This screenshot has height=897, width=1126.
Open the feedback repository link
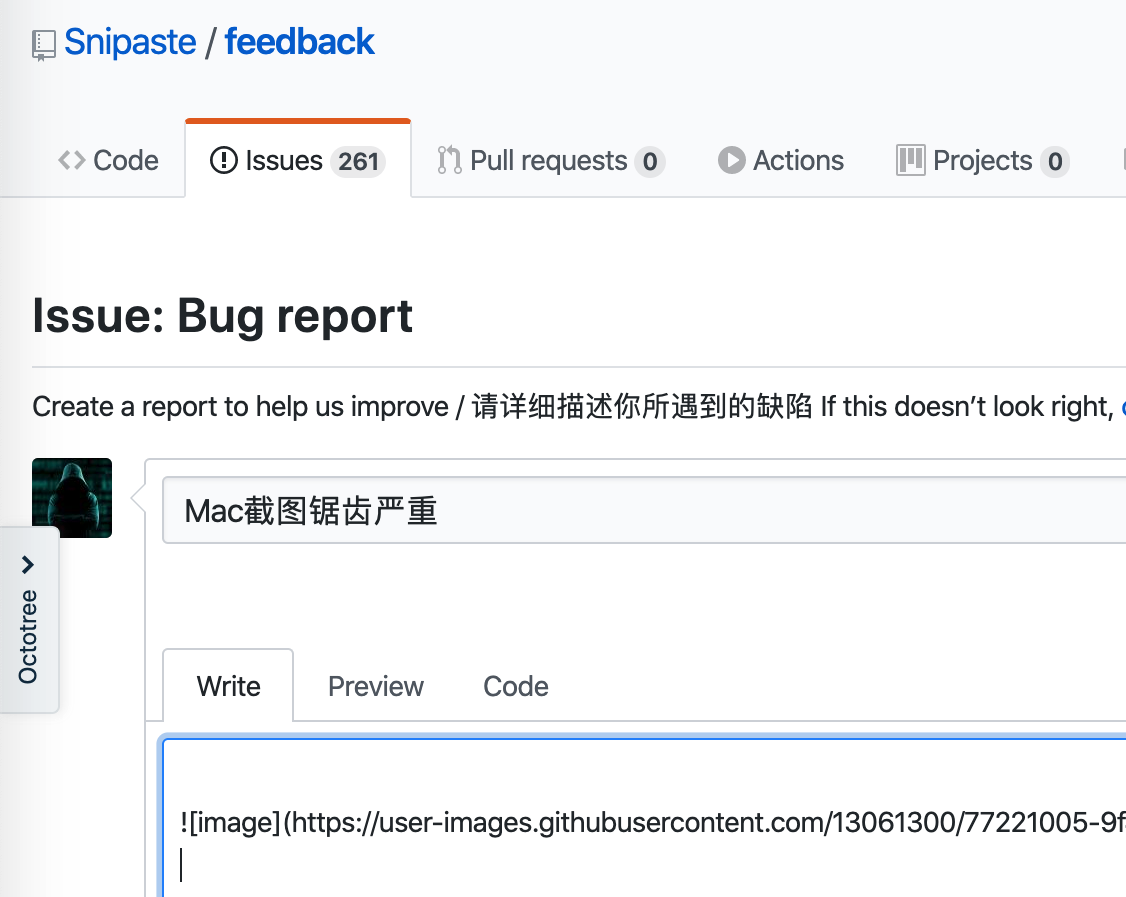pos(299,41)
